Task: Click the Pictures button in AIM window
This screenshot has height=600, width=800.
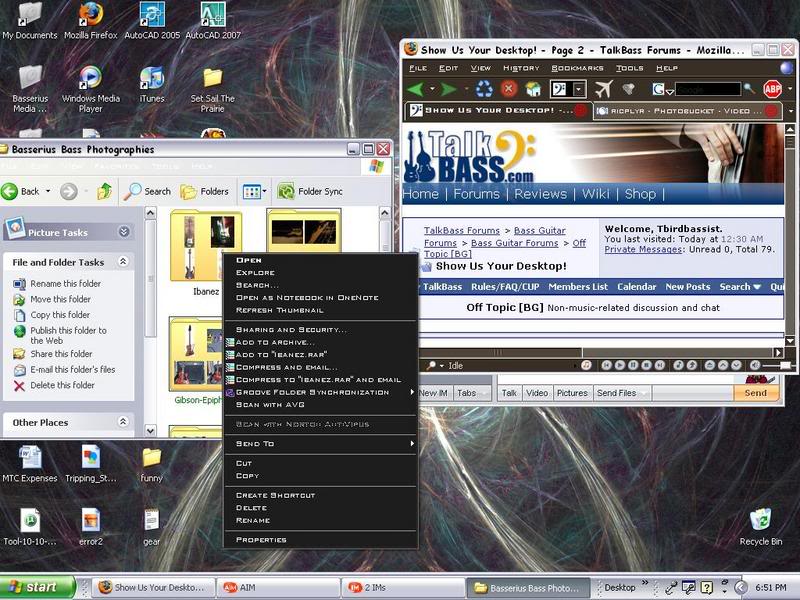Action: pos(572,393)
